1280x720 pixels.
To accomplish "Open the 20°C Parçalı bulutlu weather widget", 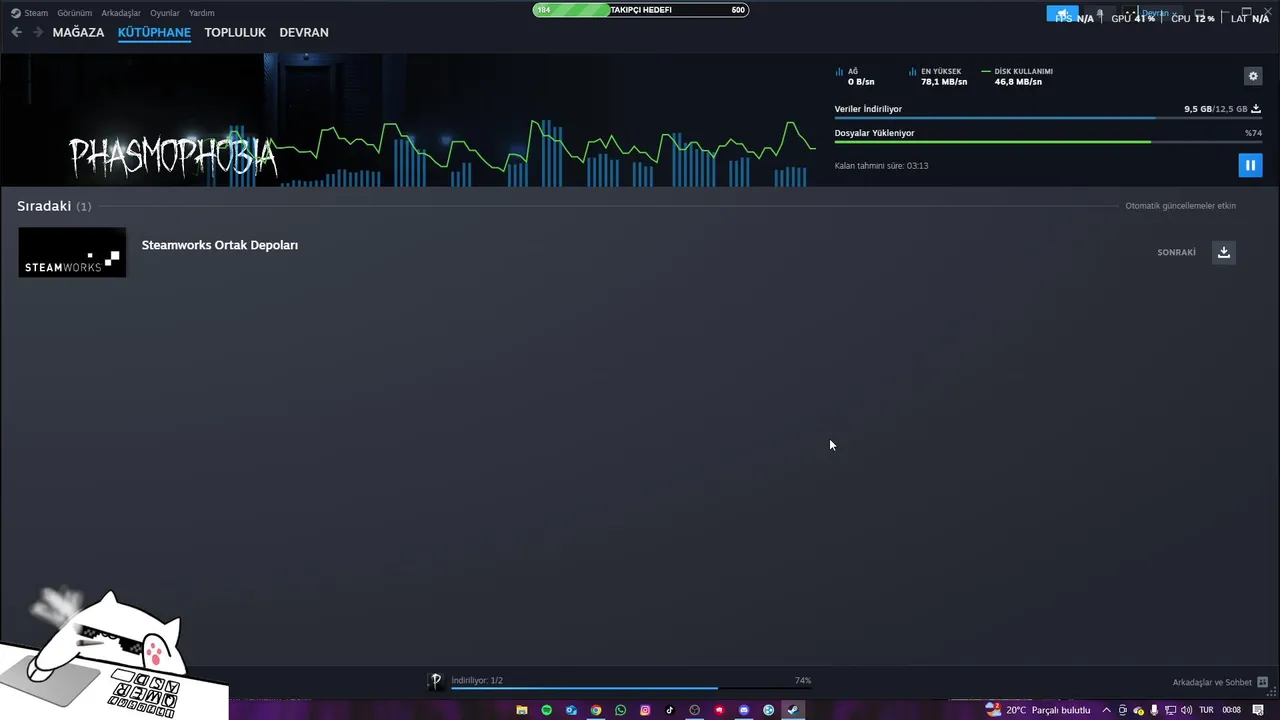I will (x=1038, y=710).
